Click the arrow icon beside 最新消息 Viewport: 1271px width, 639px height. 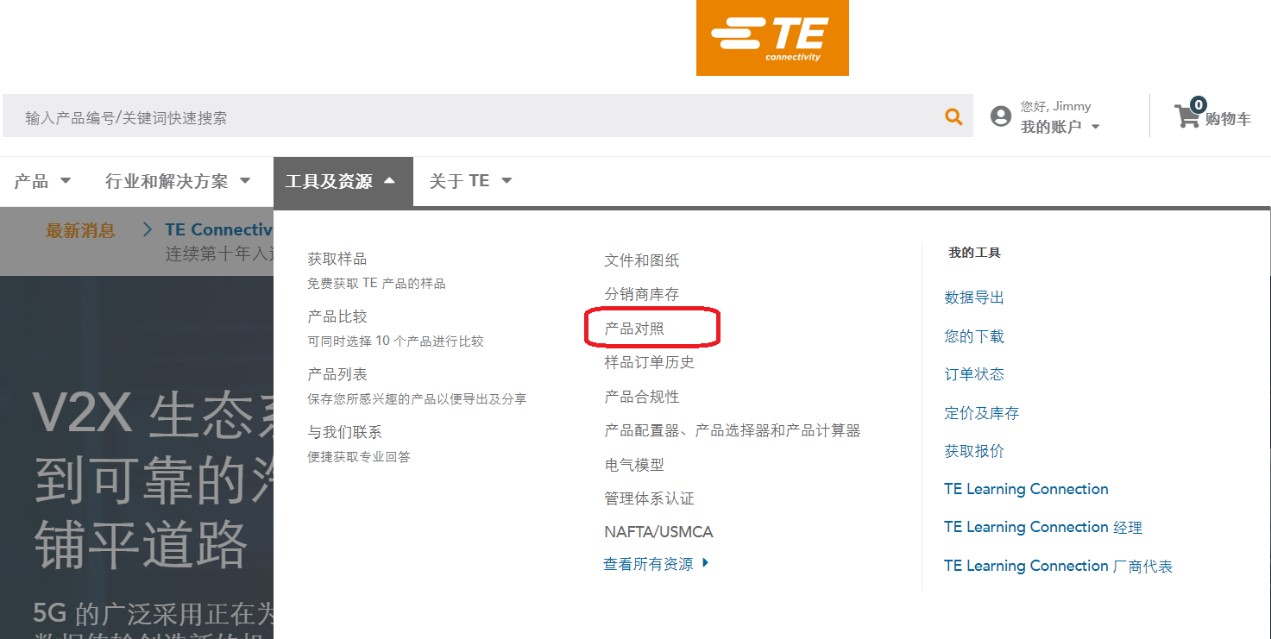pyautogui.click(x=147, y=230)
